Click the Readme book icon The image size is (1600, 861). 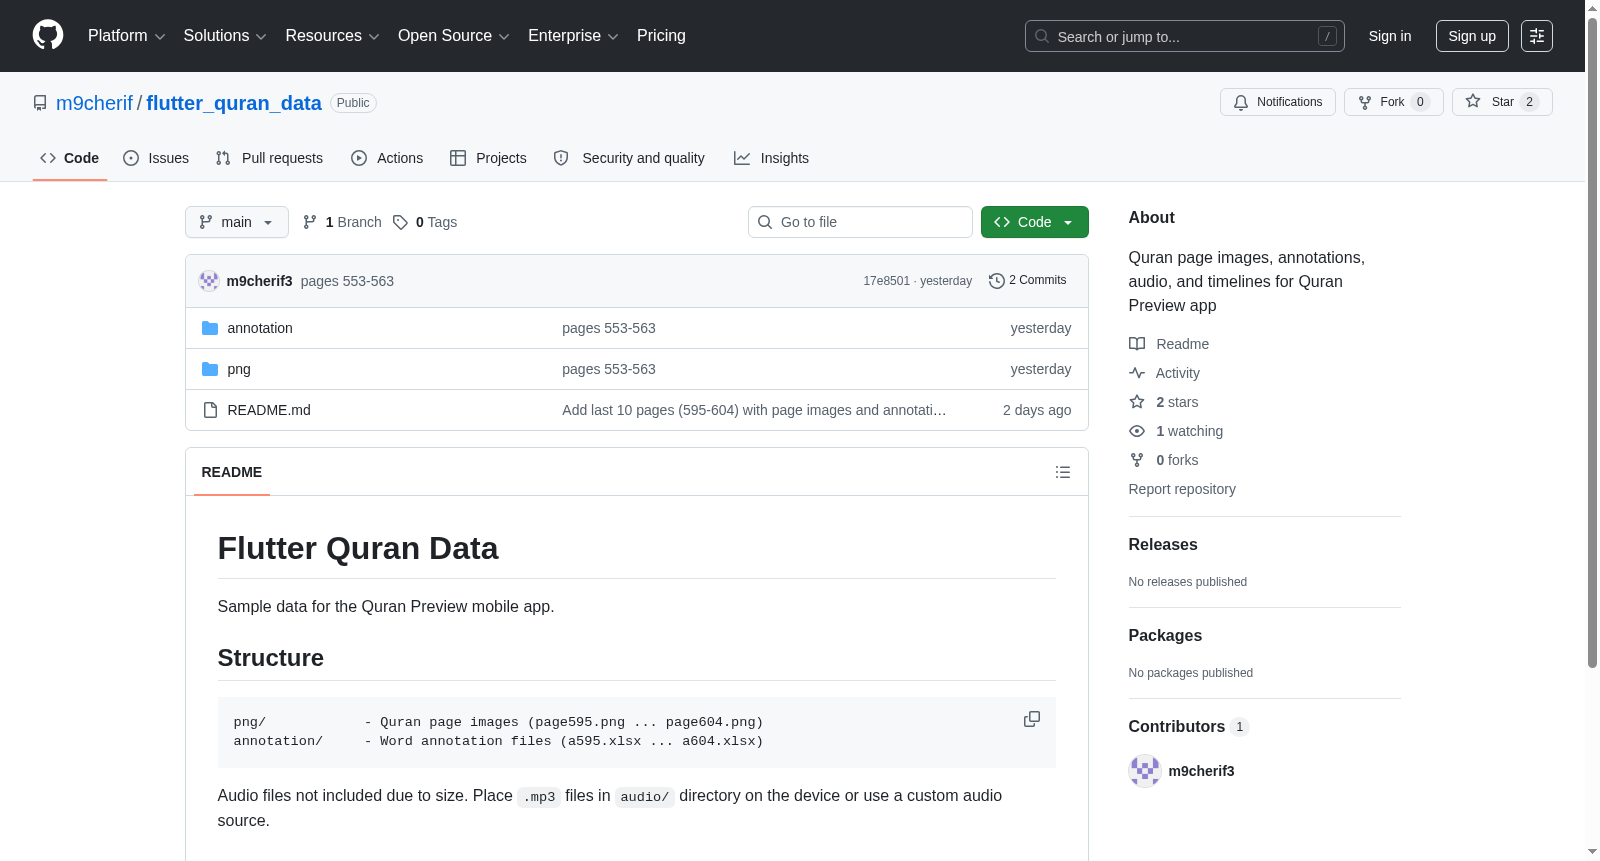point(1137,344)
